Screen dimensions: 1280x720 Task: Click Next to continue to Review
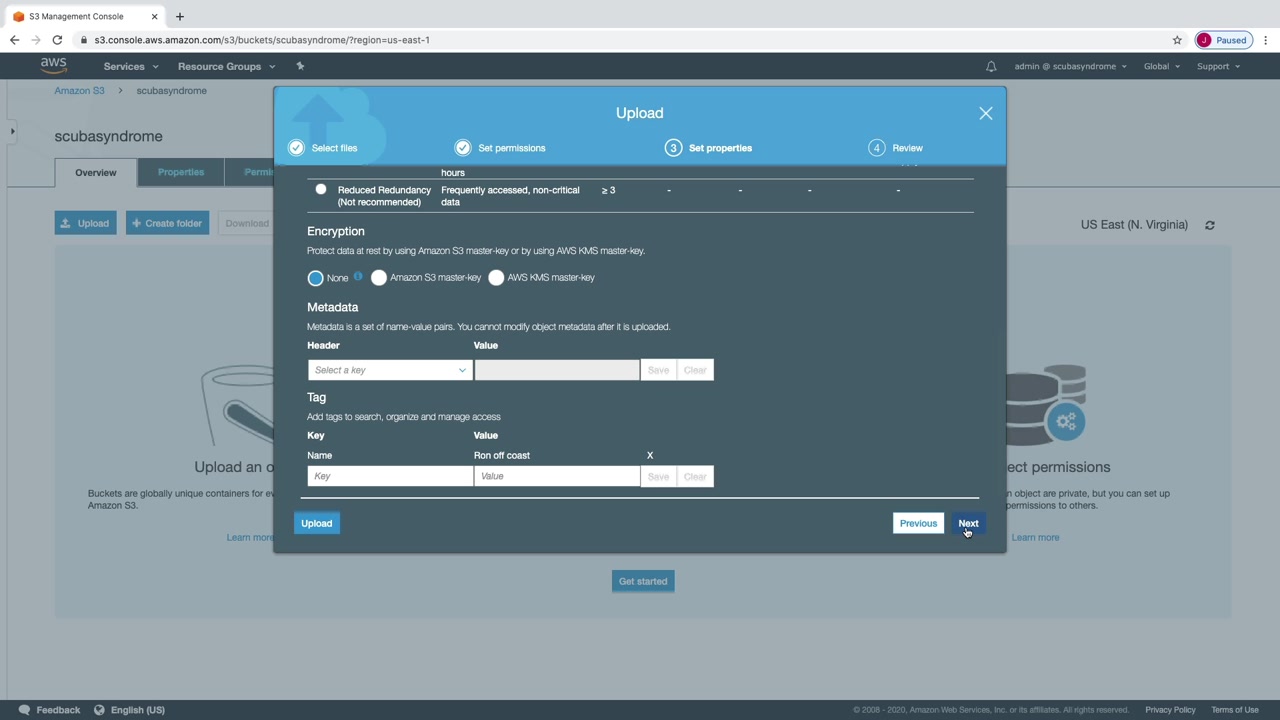pos(968,523)
